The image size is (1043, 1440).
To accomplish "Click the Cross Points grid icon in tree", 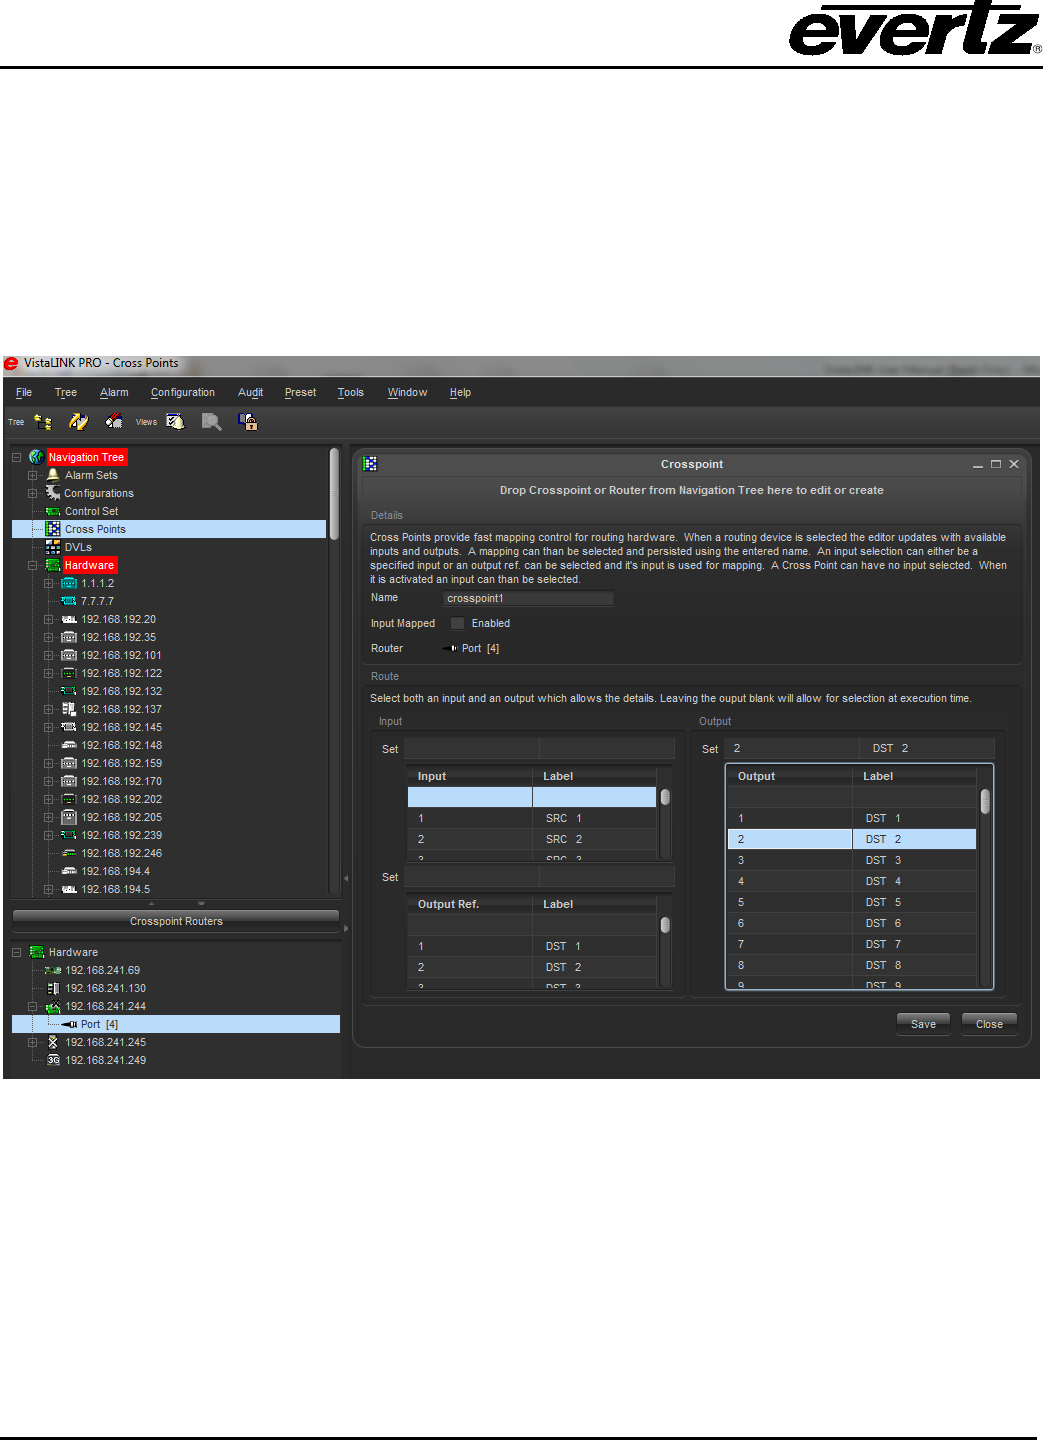I will point(53,529).
